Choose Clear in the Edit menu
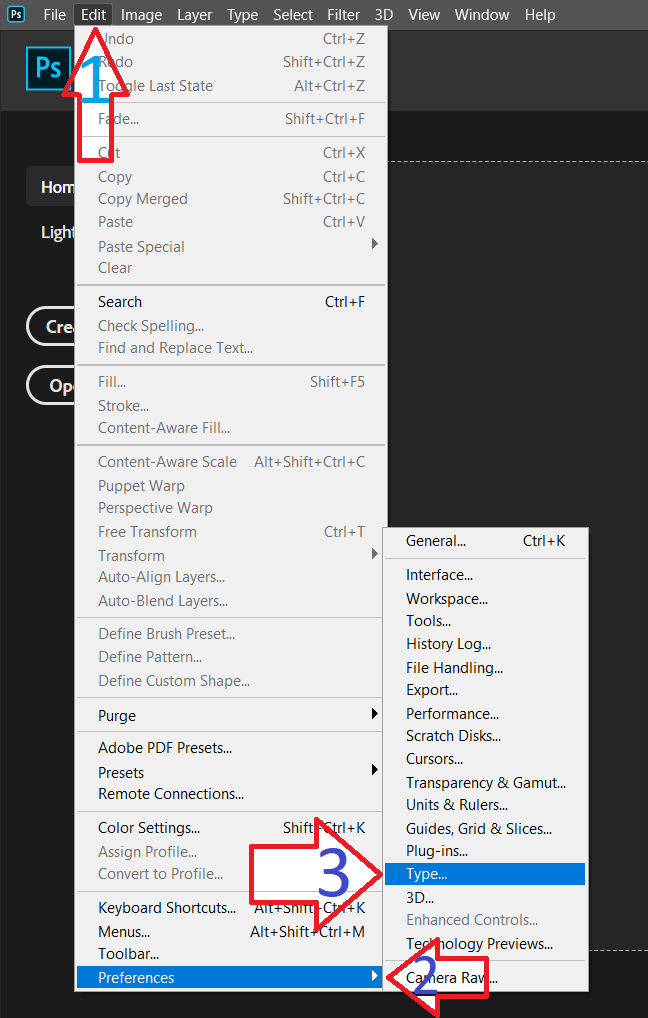 (x=231, y=267)
